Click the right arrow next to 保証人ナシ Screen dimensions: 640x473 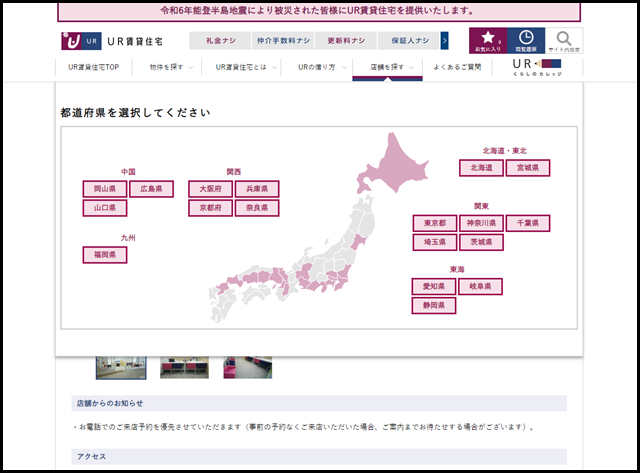[444, 41]
